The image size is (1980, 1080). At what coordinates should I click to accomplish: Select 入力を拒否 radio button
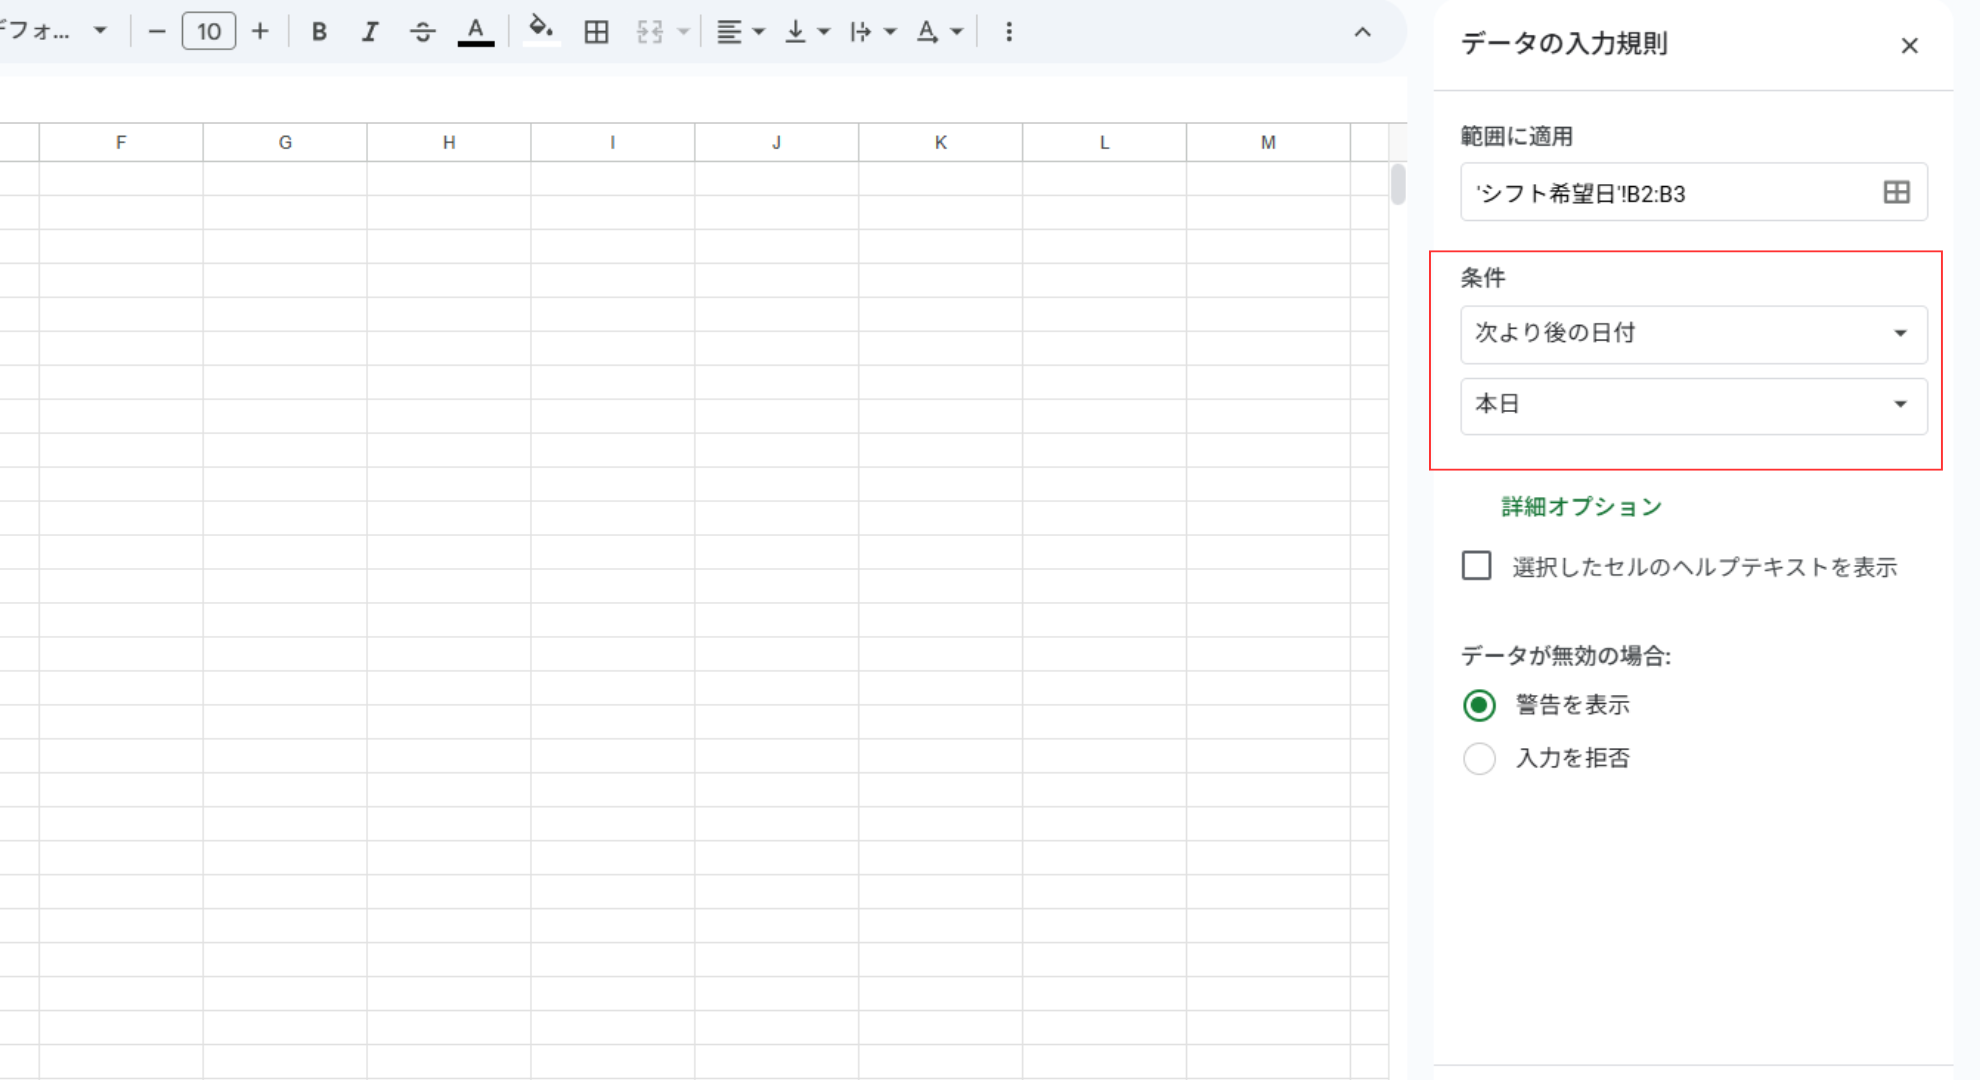[x=1479, y=758]
